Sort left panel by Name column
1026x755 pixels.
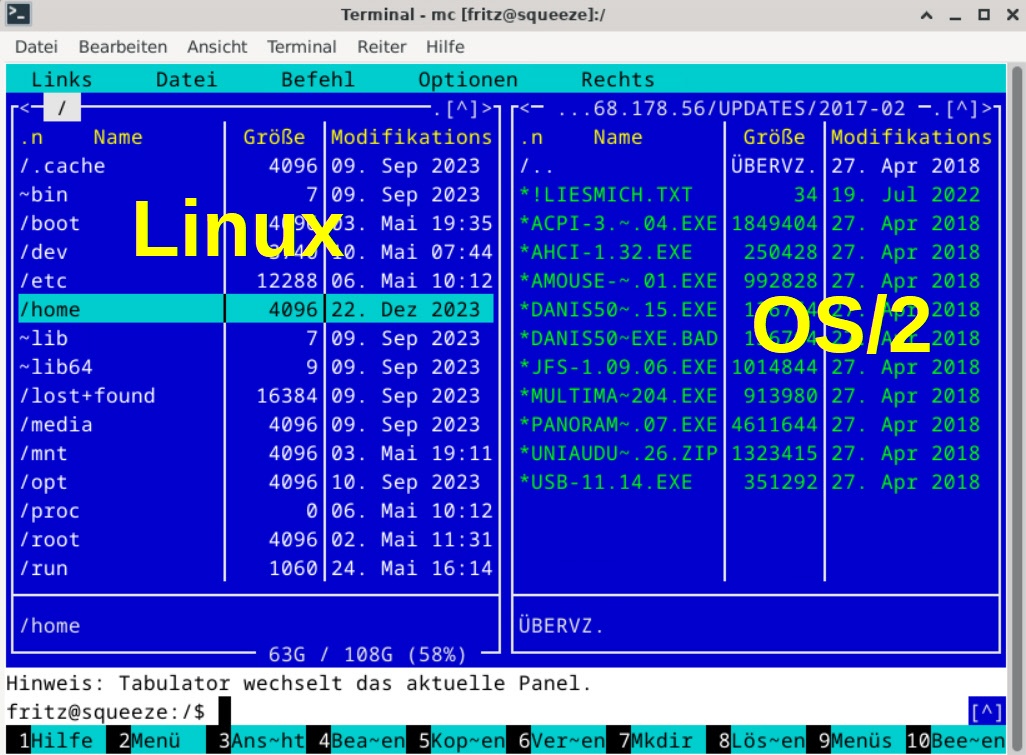(x=118, y=137)
